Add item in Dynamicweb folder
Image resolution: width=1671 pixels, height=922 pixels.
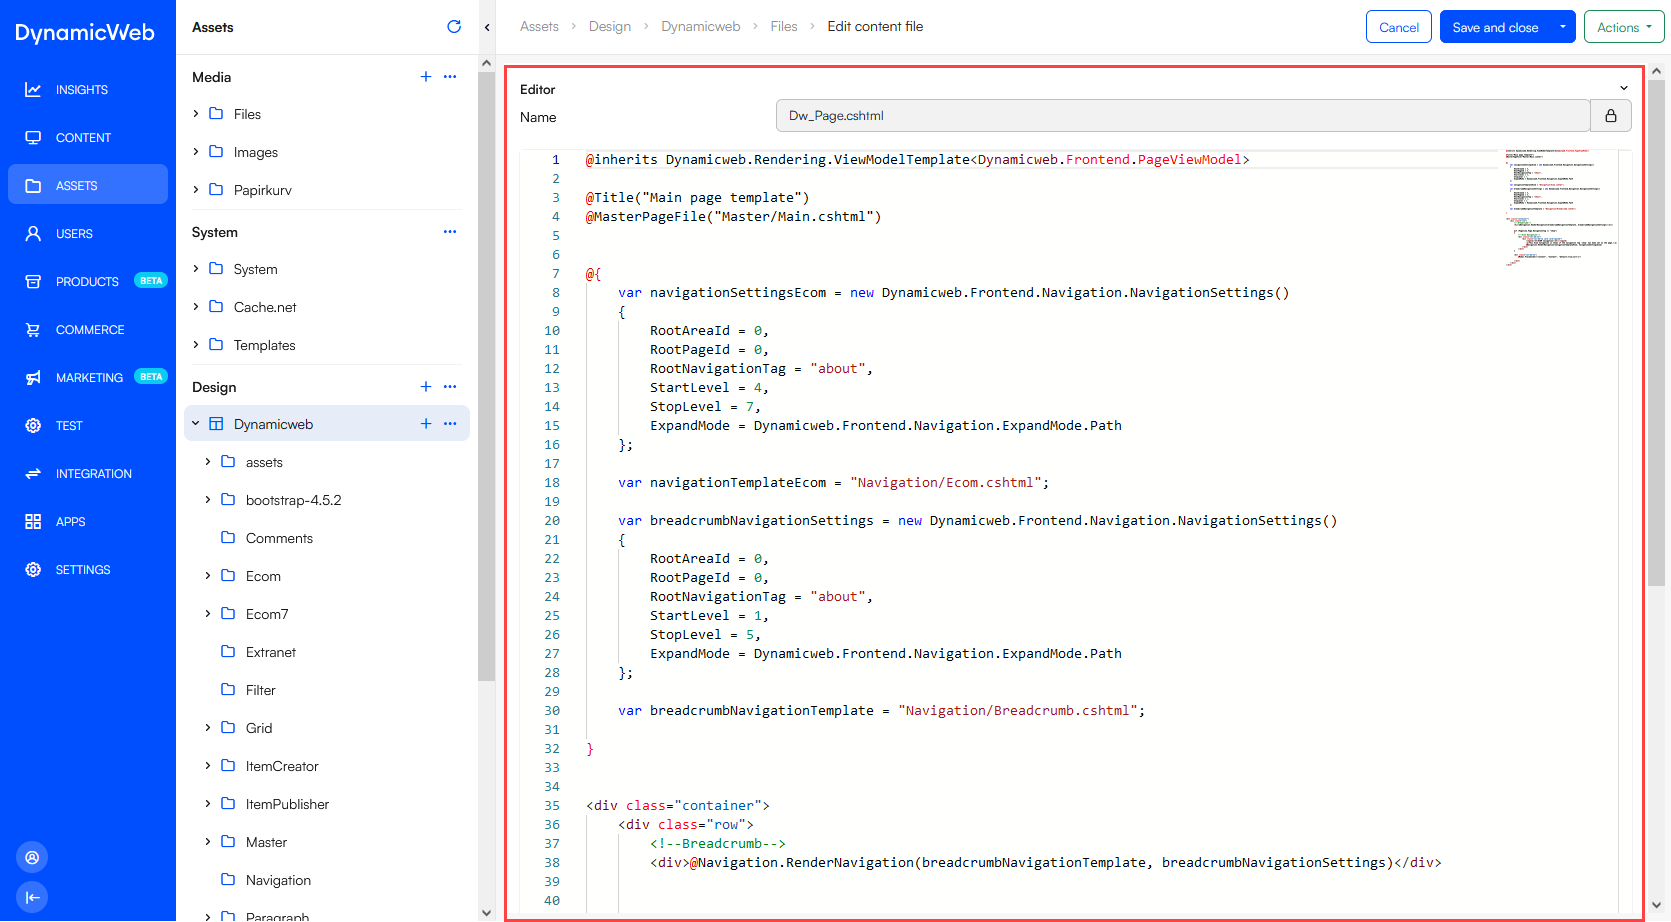click(426, 424)
